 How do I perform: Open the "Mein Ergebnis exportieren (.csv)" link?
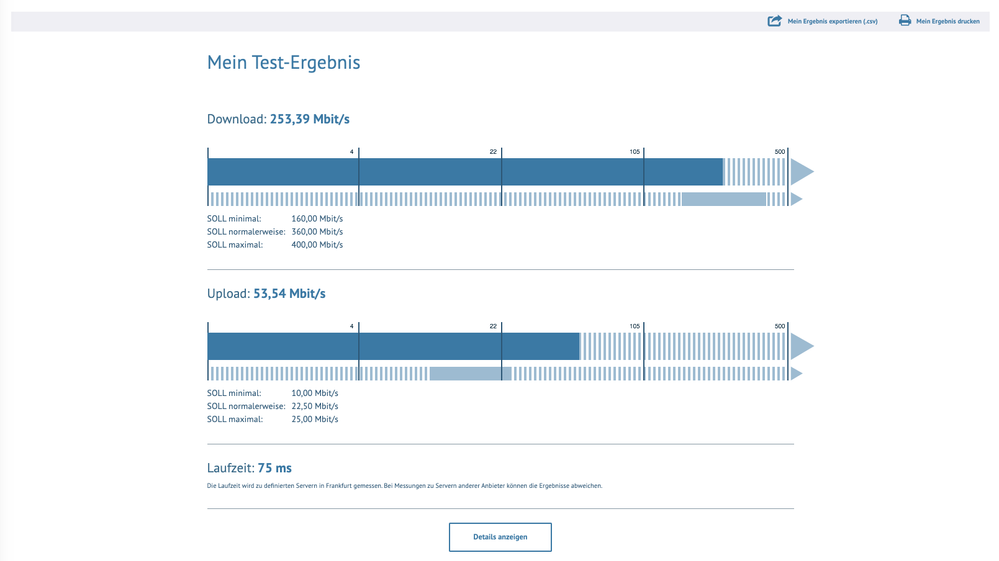coord(832,21)
